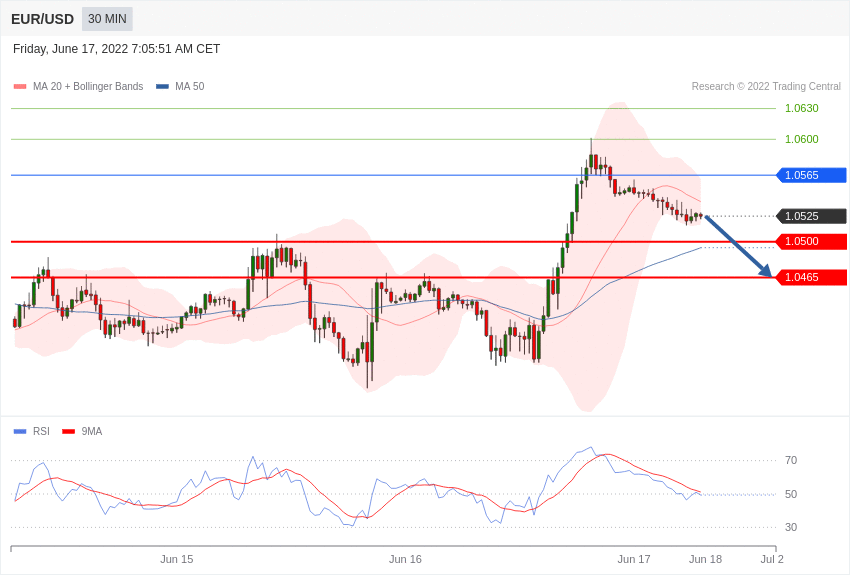Click the 'Jun 18' date axis label
850x576 pixels.
click(705, 559)
